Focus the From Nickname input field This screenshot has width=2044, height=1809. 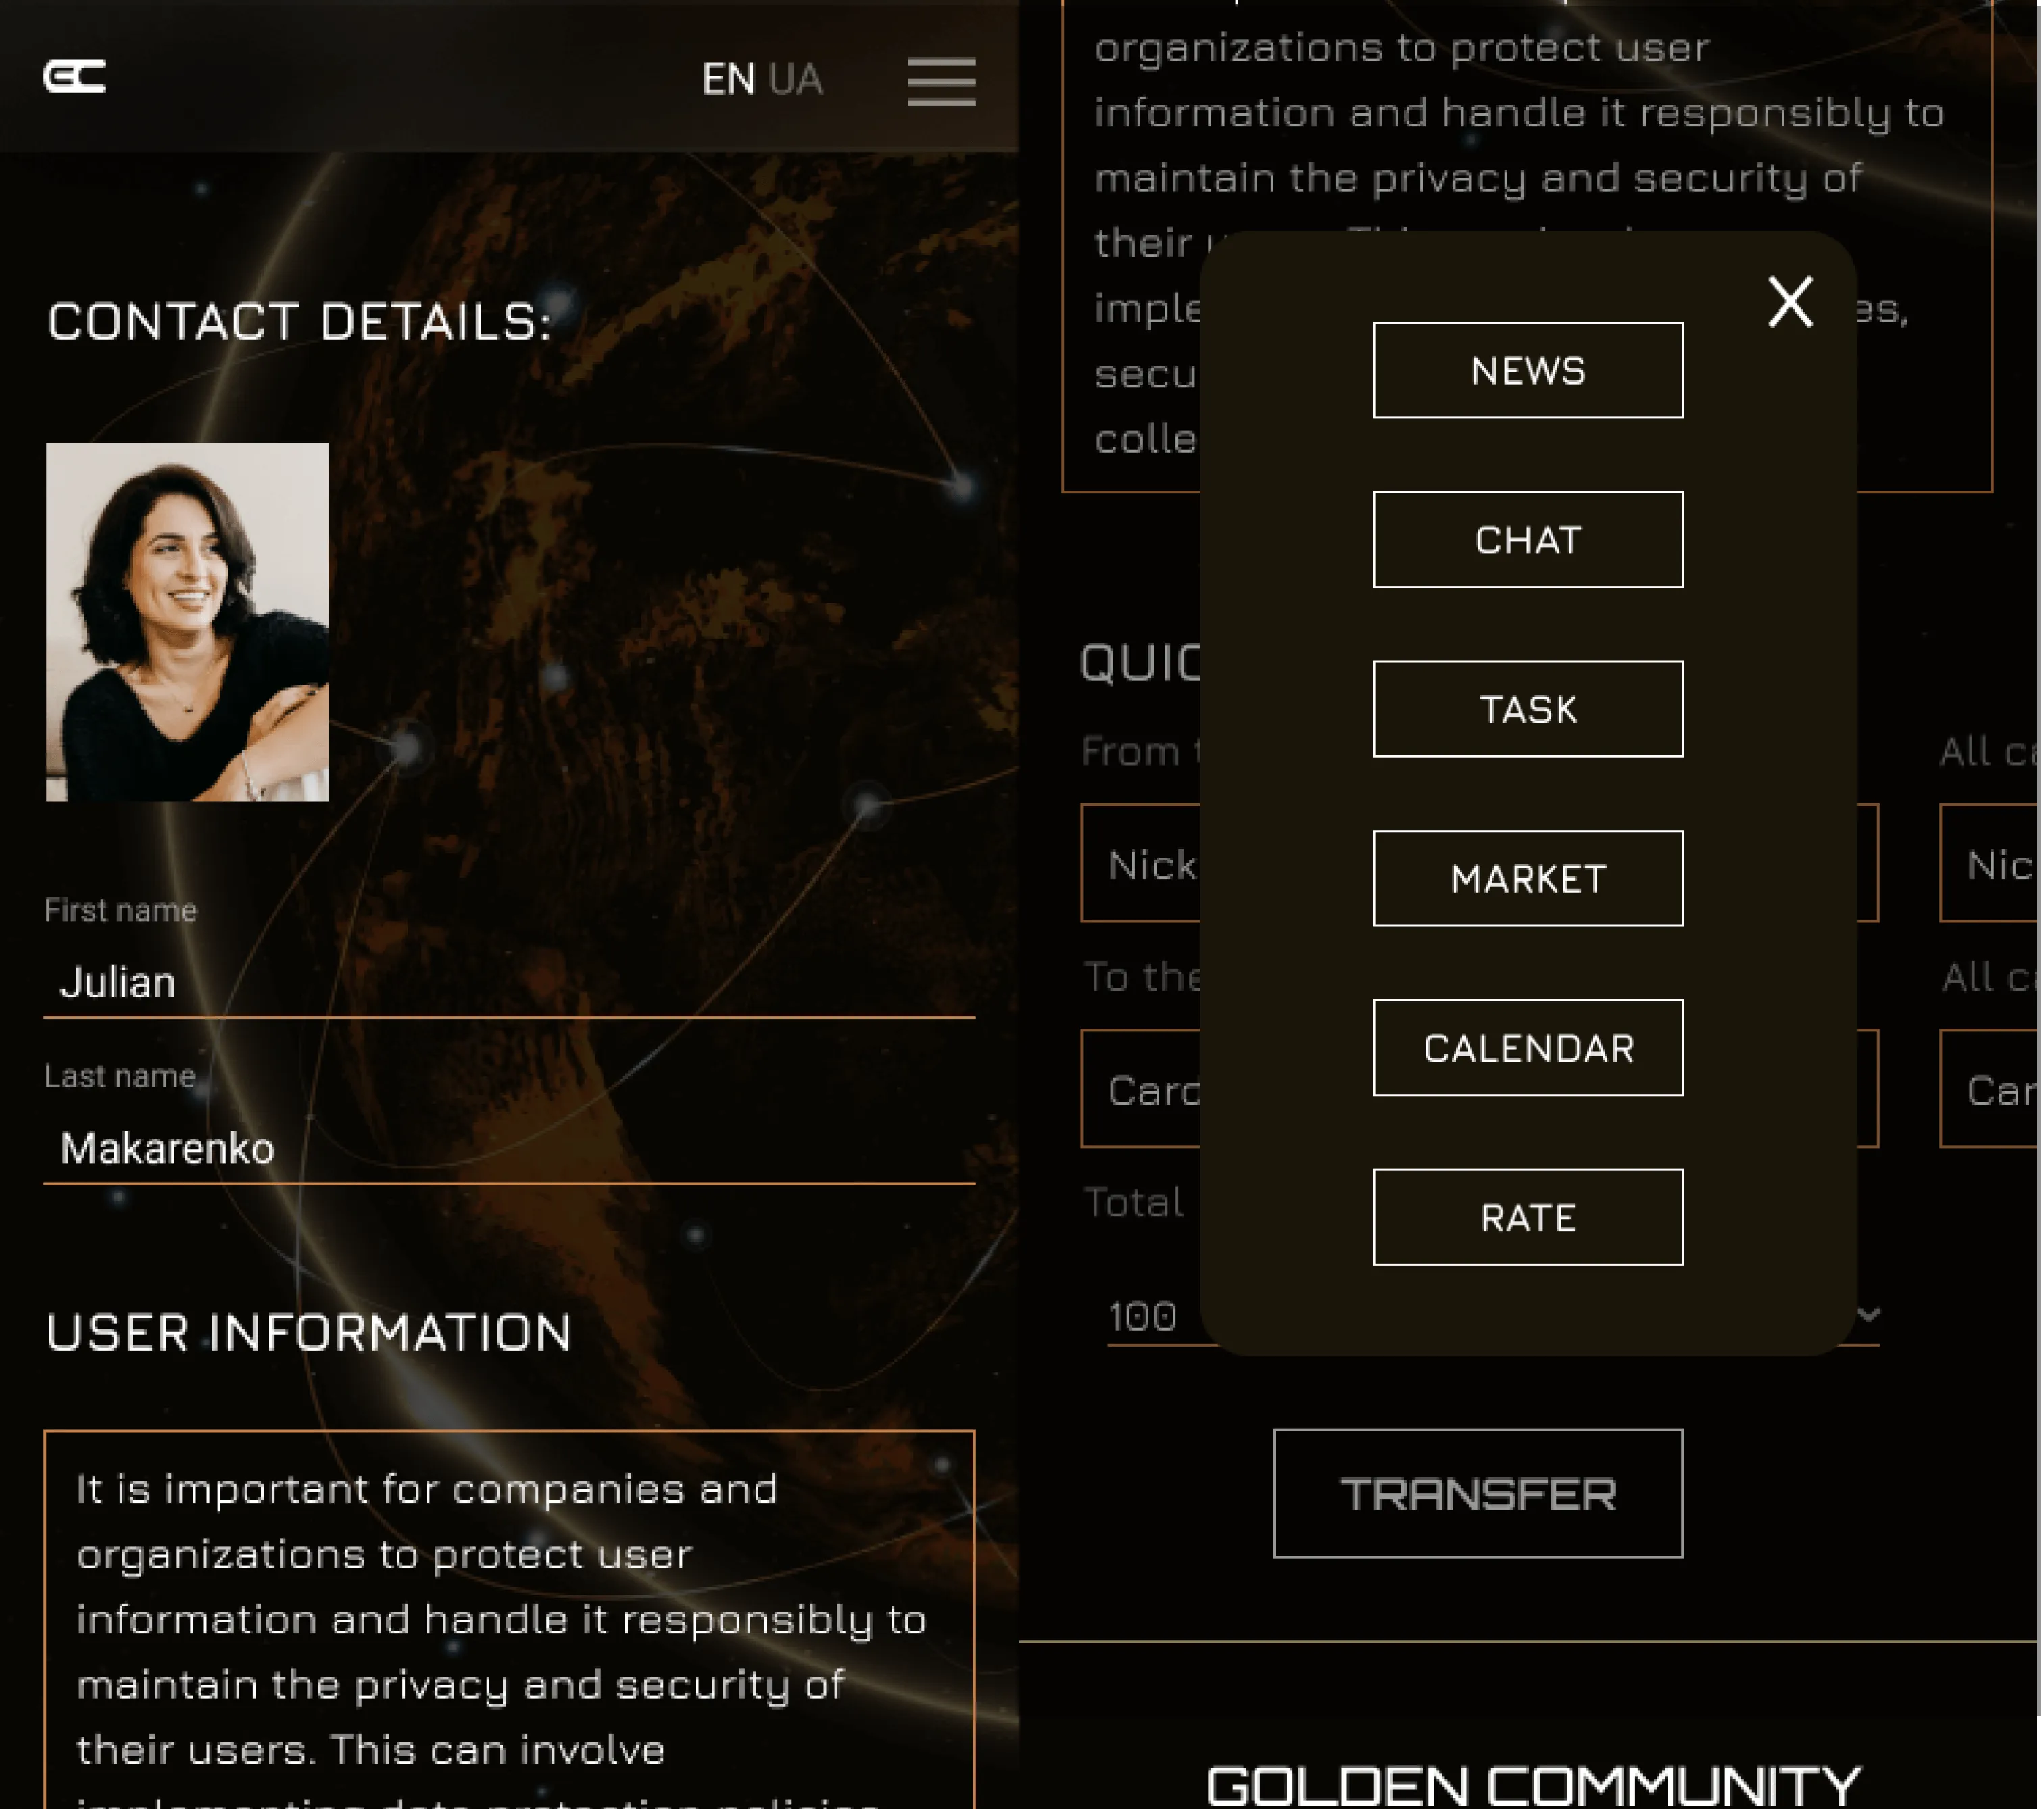[1479, 863]
